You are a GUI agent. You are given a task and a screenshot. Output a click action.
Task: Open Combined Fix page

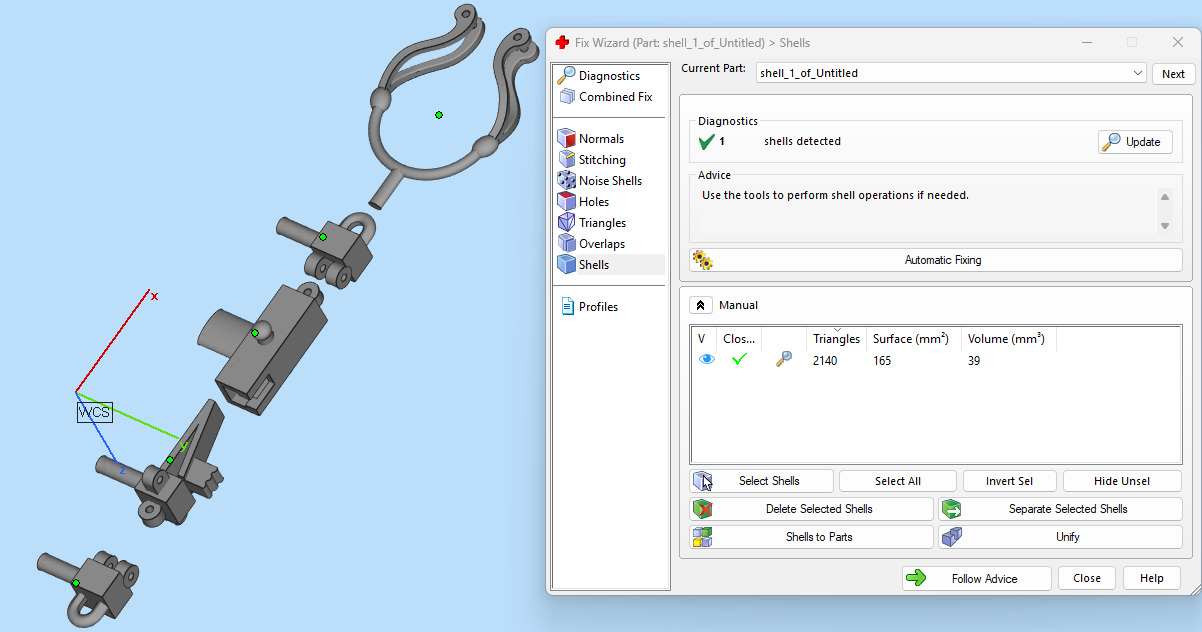(615, 97)
